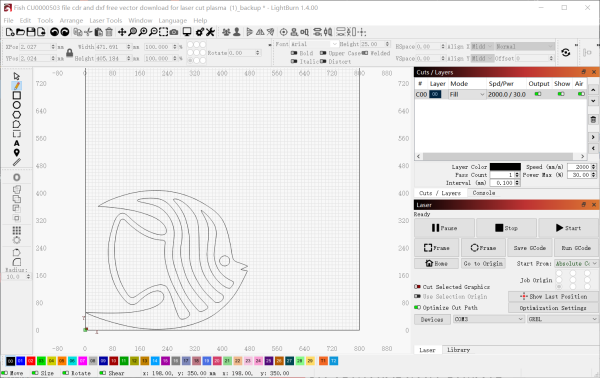Viewport: 600px width, 378px height.
Task: Open the Laser Tools menu
Action: (106, 20)
